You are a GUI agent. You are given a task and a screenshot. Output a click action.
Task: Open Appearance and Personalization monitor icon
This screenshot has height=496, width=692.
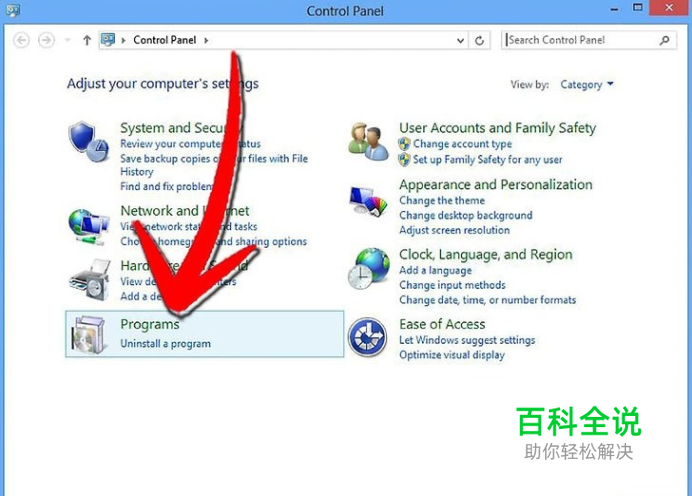coord(368,202)
